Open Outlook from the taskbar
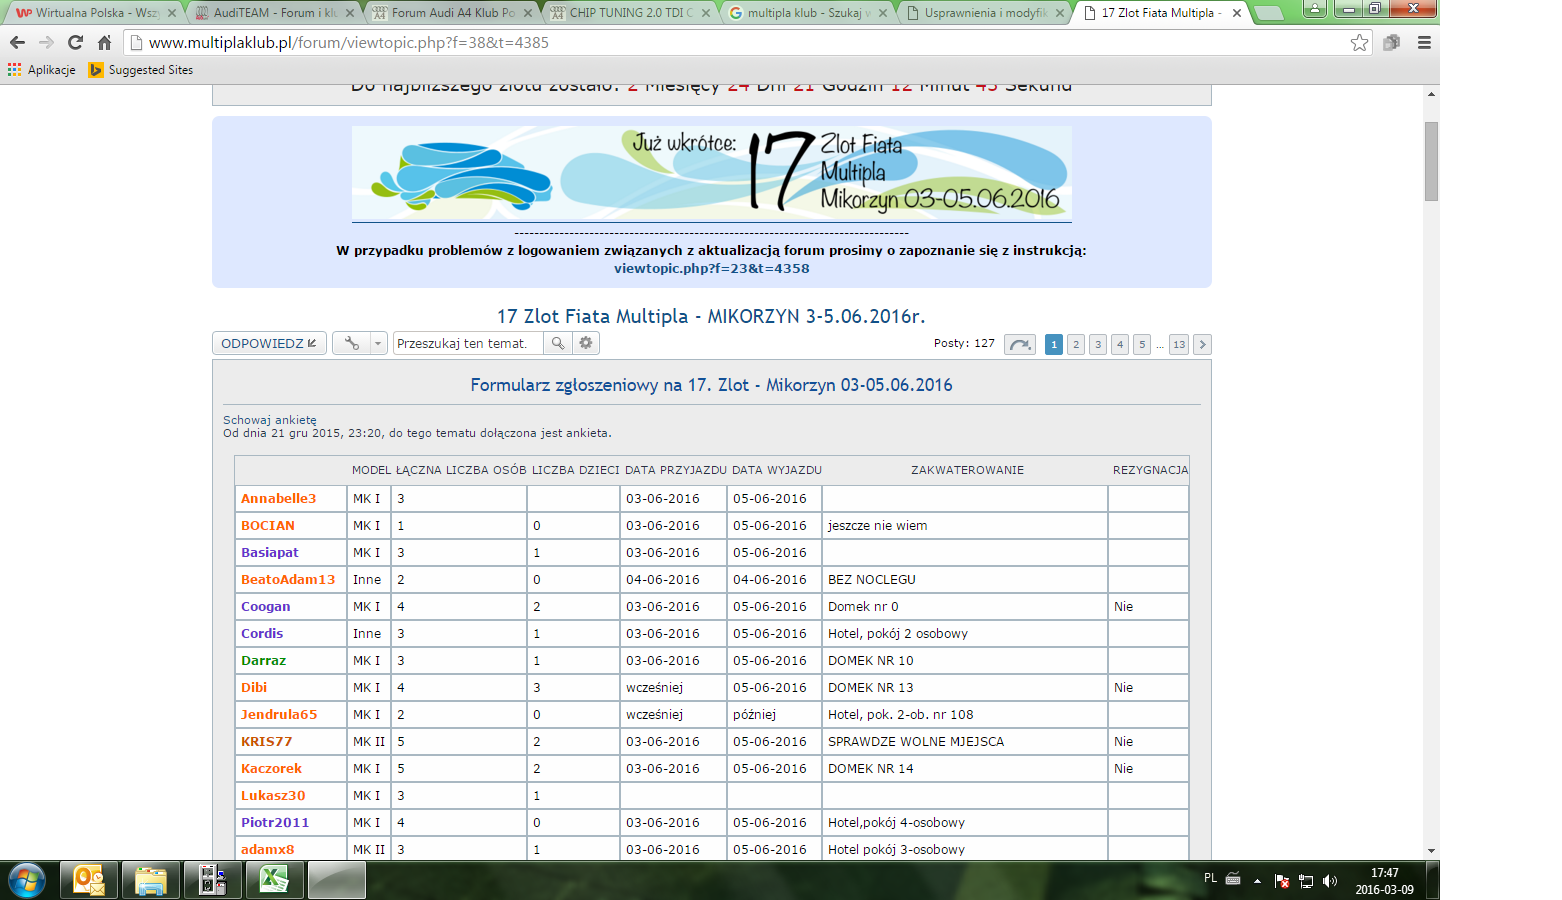The image size is (1562, 900). tap(89, 880)
